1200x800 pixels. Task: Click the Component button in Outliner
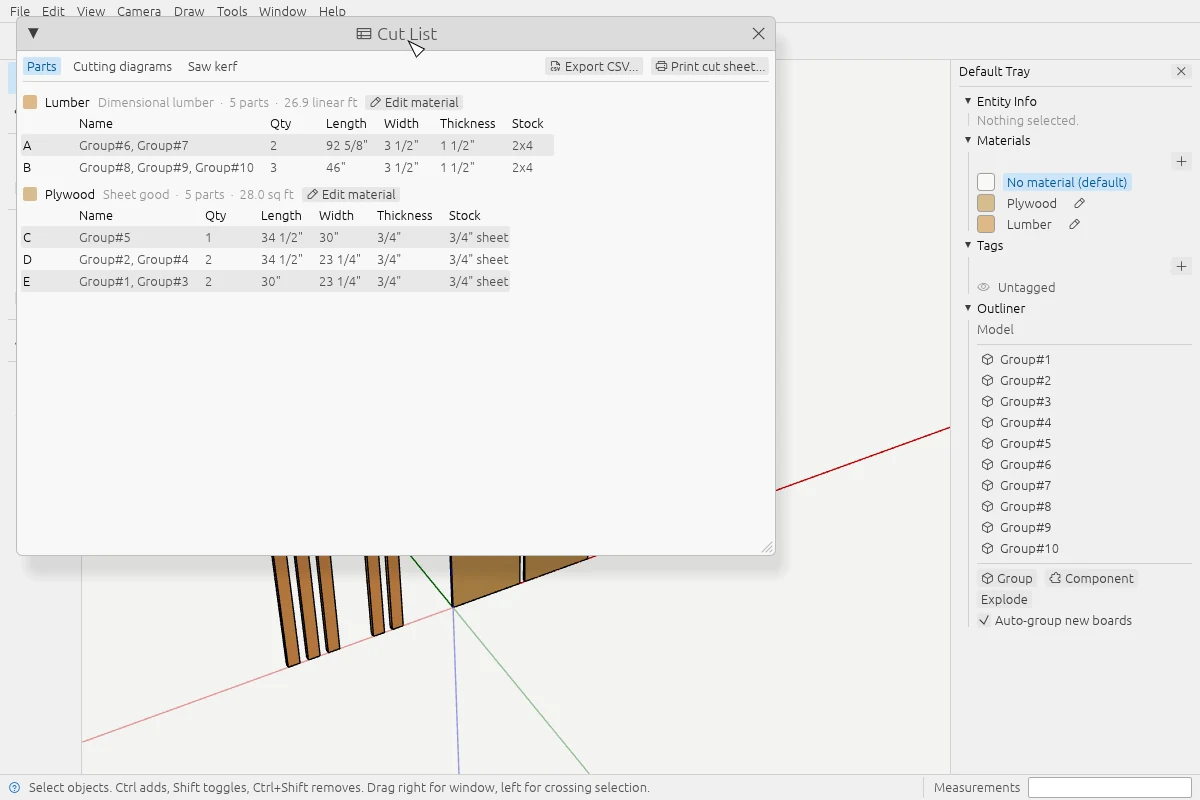click(x=1091, y=578)
